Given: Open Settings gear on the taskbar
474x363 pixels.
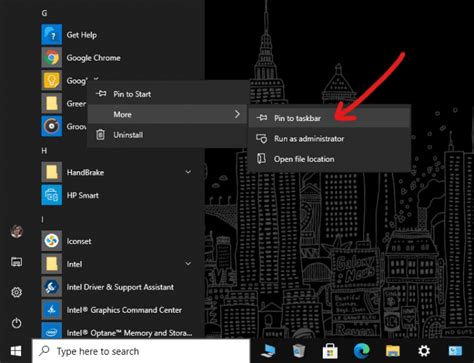Looking at the screenshot, I should tap(424, 351).
